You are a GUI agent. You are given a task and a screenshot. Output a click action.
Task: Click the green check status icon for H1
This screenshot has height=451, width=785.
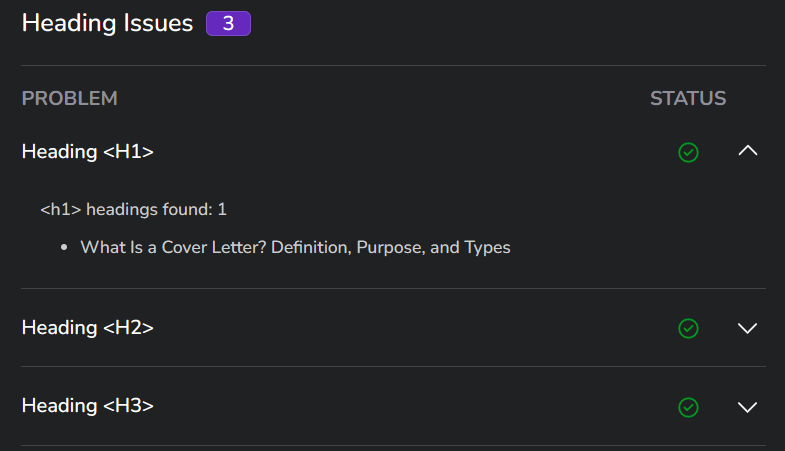(x=688, y=152)
